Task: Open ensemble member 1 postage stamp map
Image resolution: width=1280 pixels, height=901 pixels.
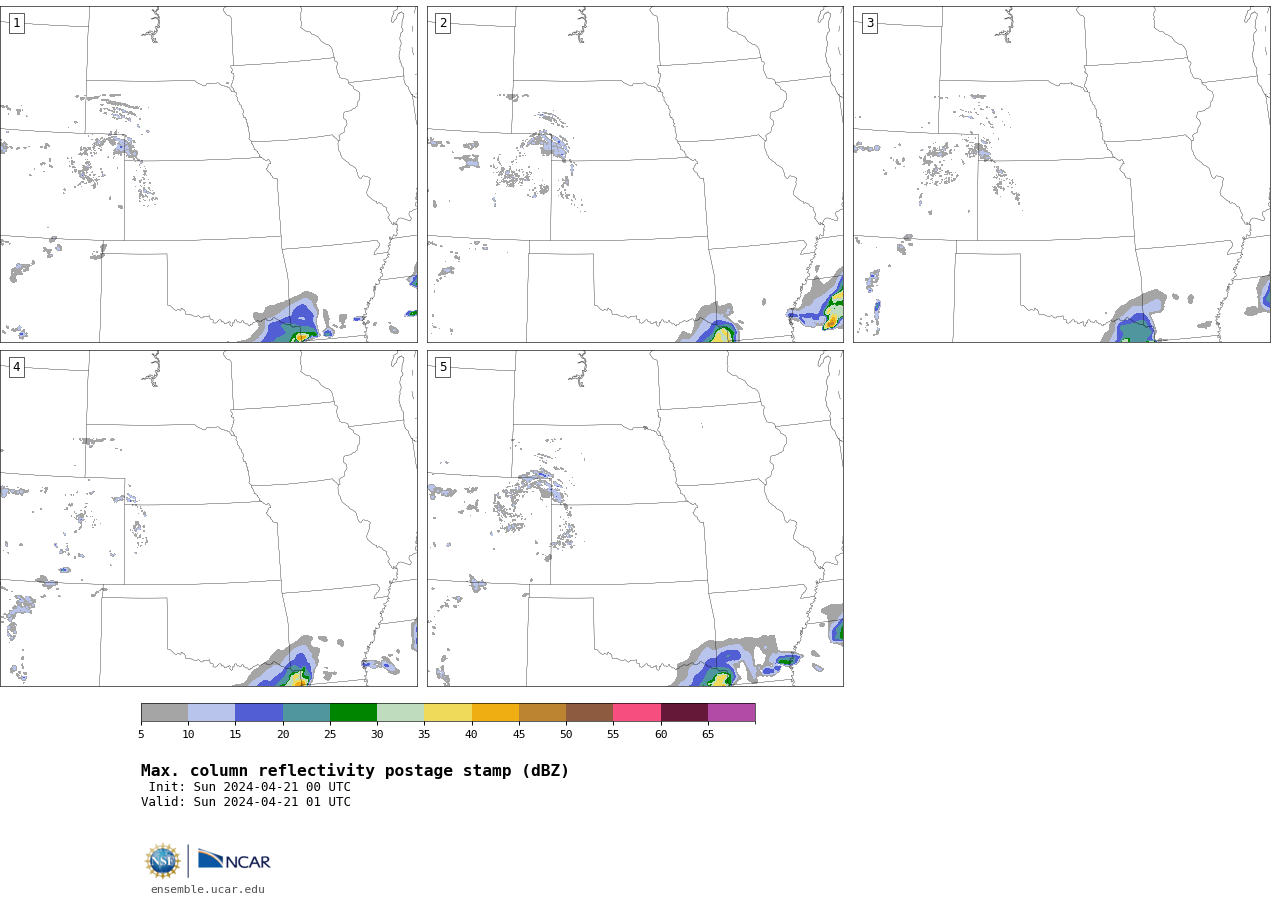Action: 209,174
